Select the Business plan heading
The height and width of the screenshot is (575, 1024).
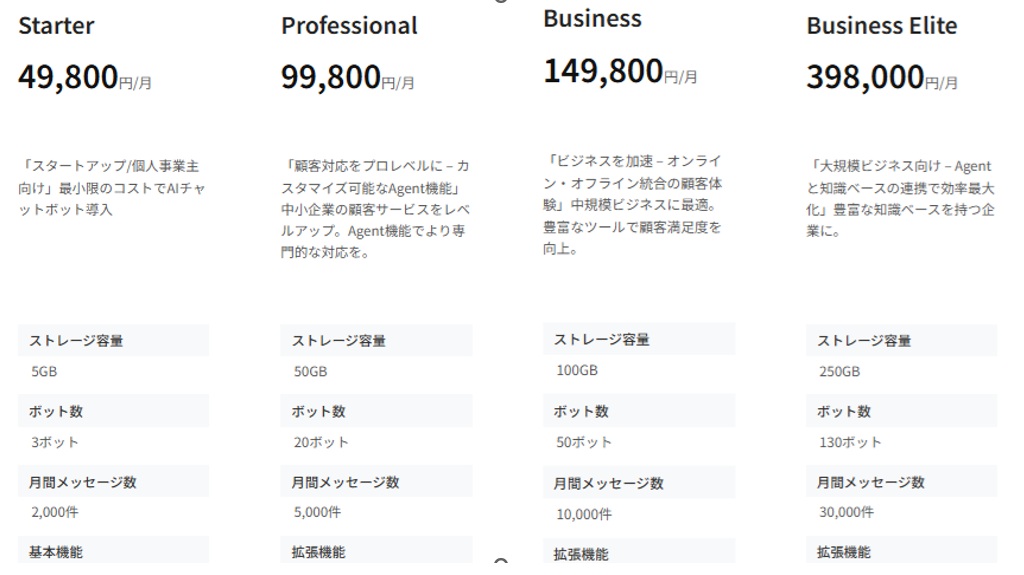click(592, 19)
